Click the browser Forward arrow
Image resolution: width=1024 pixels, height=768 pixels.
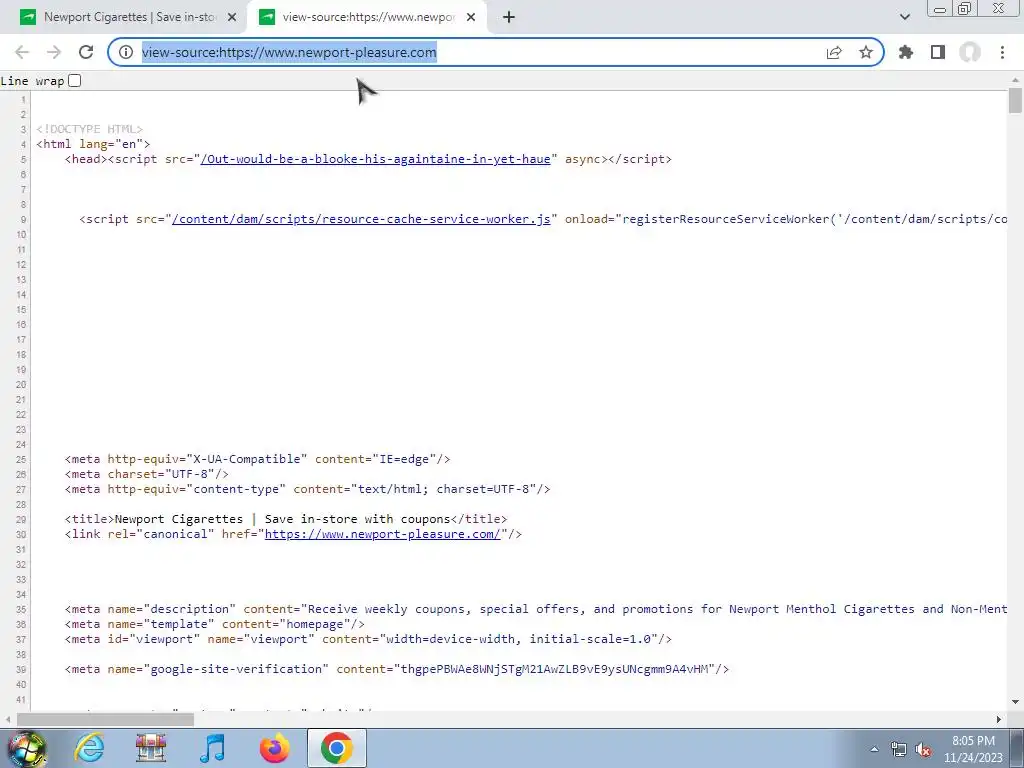point(54,52)
